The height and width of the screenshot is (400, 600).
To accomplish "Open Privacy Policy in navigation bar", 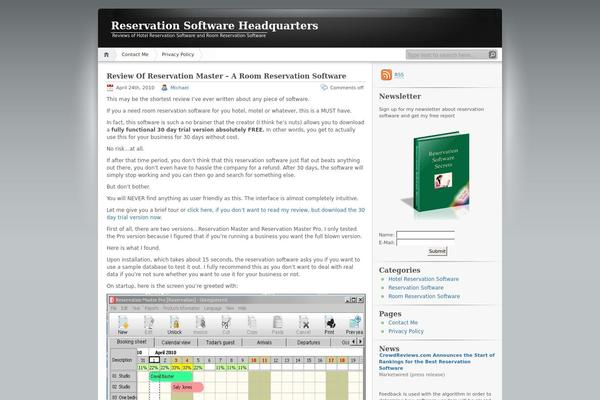I will (178, 55).
